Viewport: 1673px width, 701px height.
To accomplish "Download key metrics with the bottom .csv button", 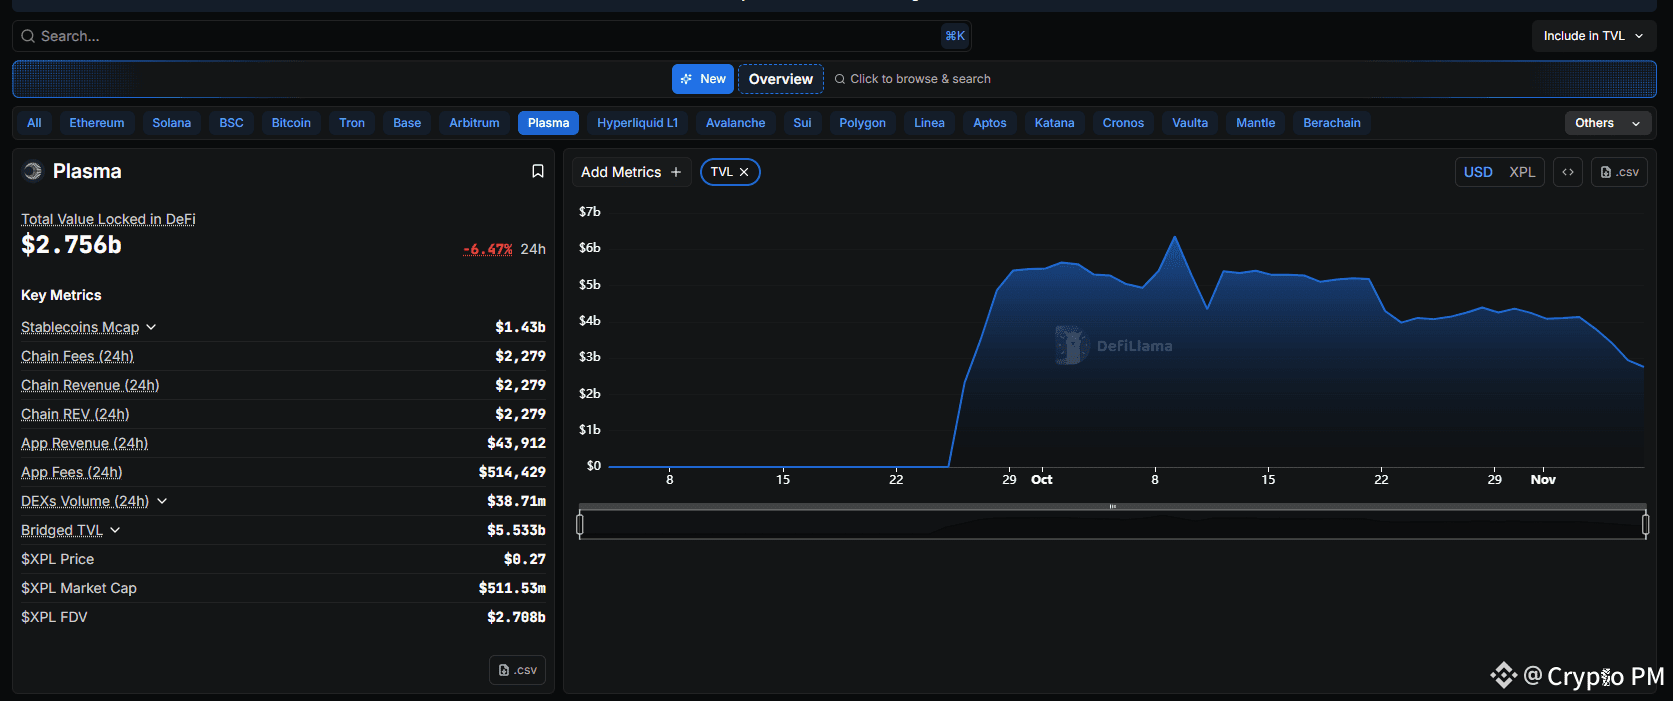I will click(517, 670).
